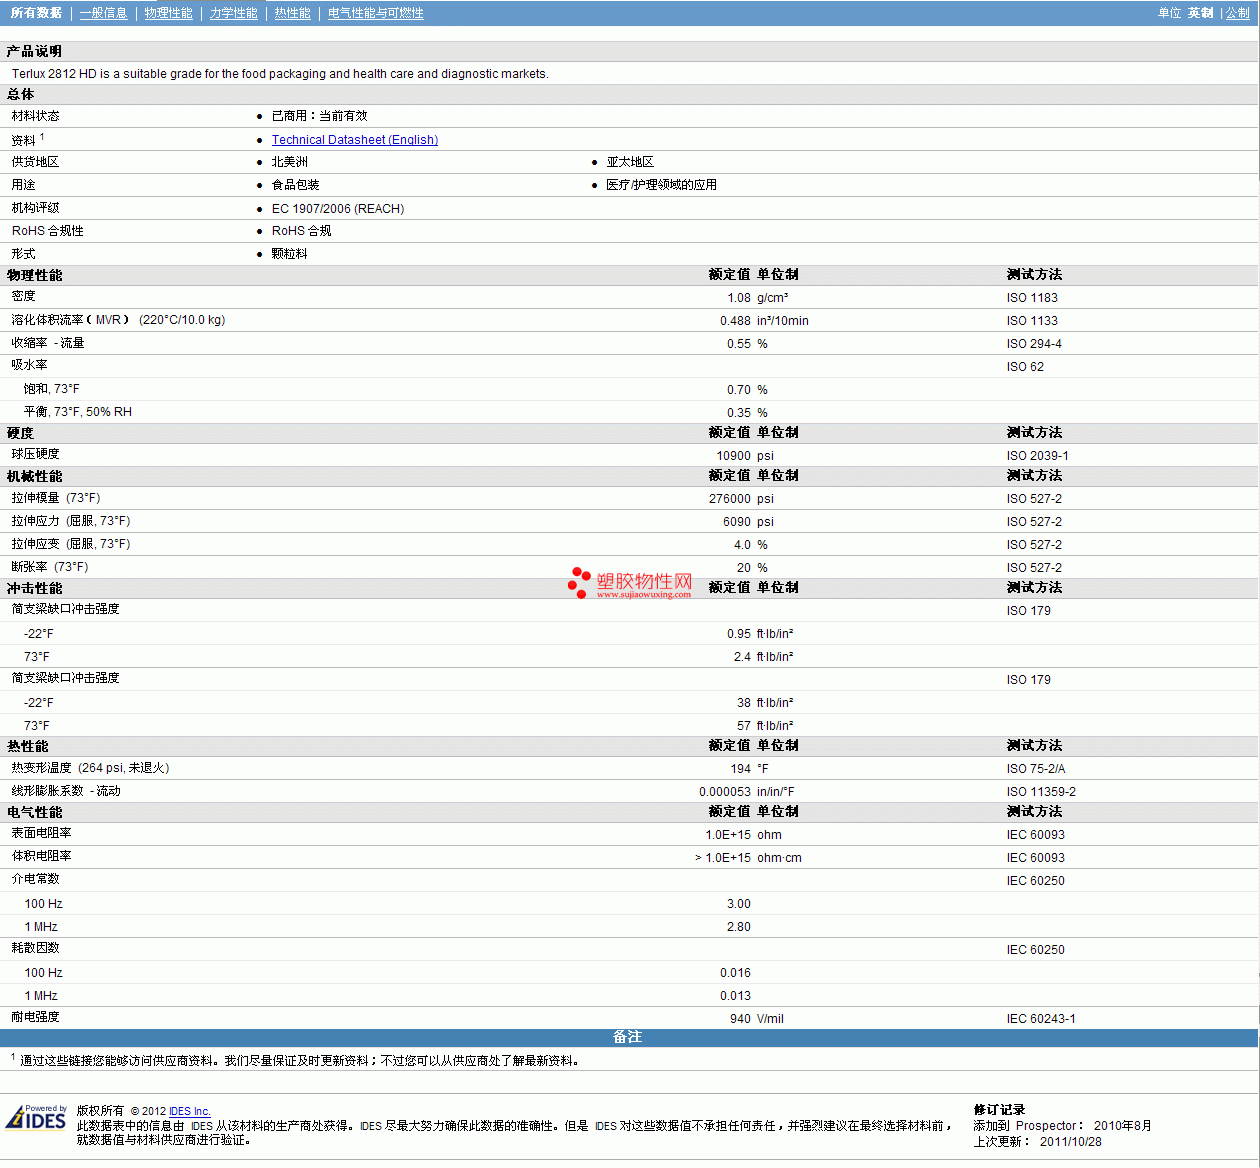This screenshot has width=1260, height=1168.
Task: Click the 拉伸应力 (屈服, 73°F) label
Action: (x=71, y=521)
